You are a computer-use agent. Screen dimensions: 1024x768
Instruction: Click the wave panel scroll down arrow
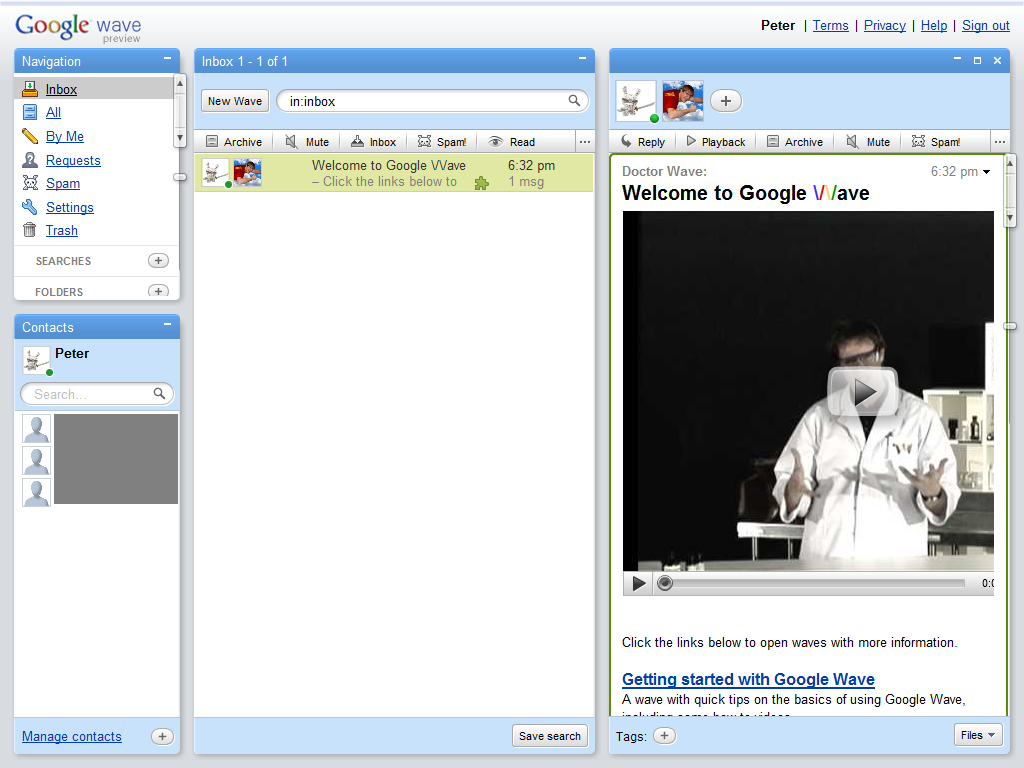click(1010, 217)
